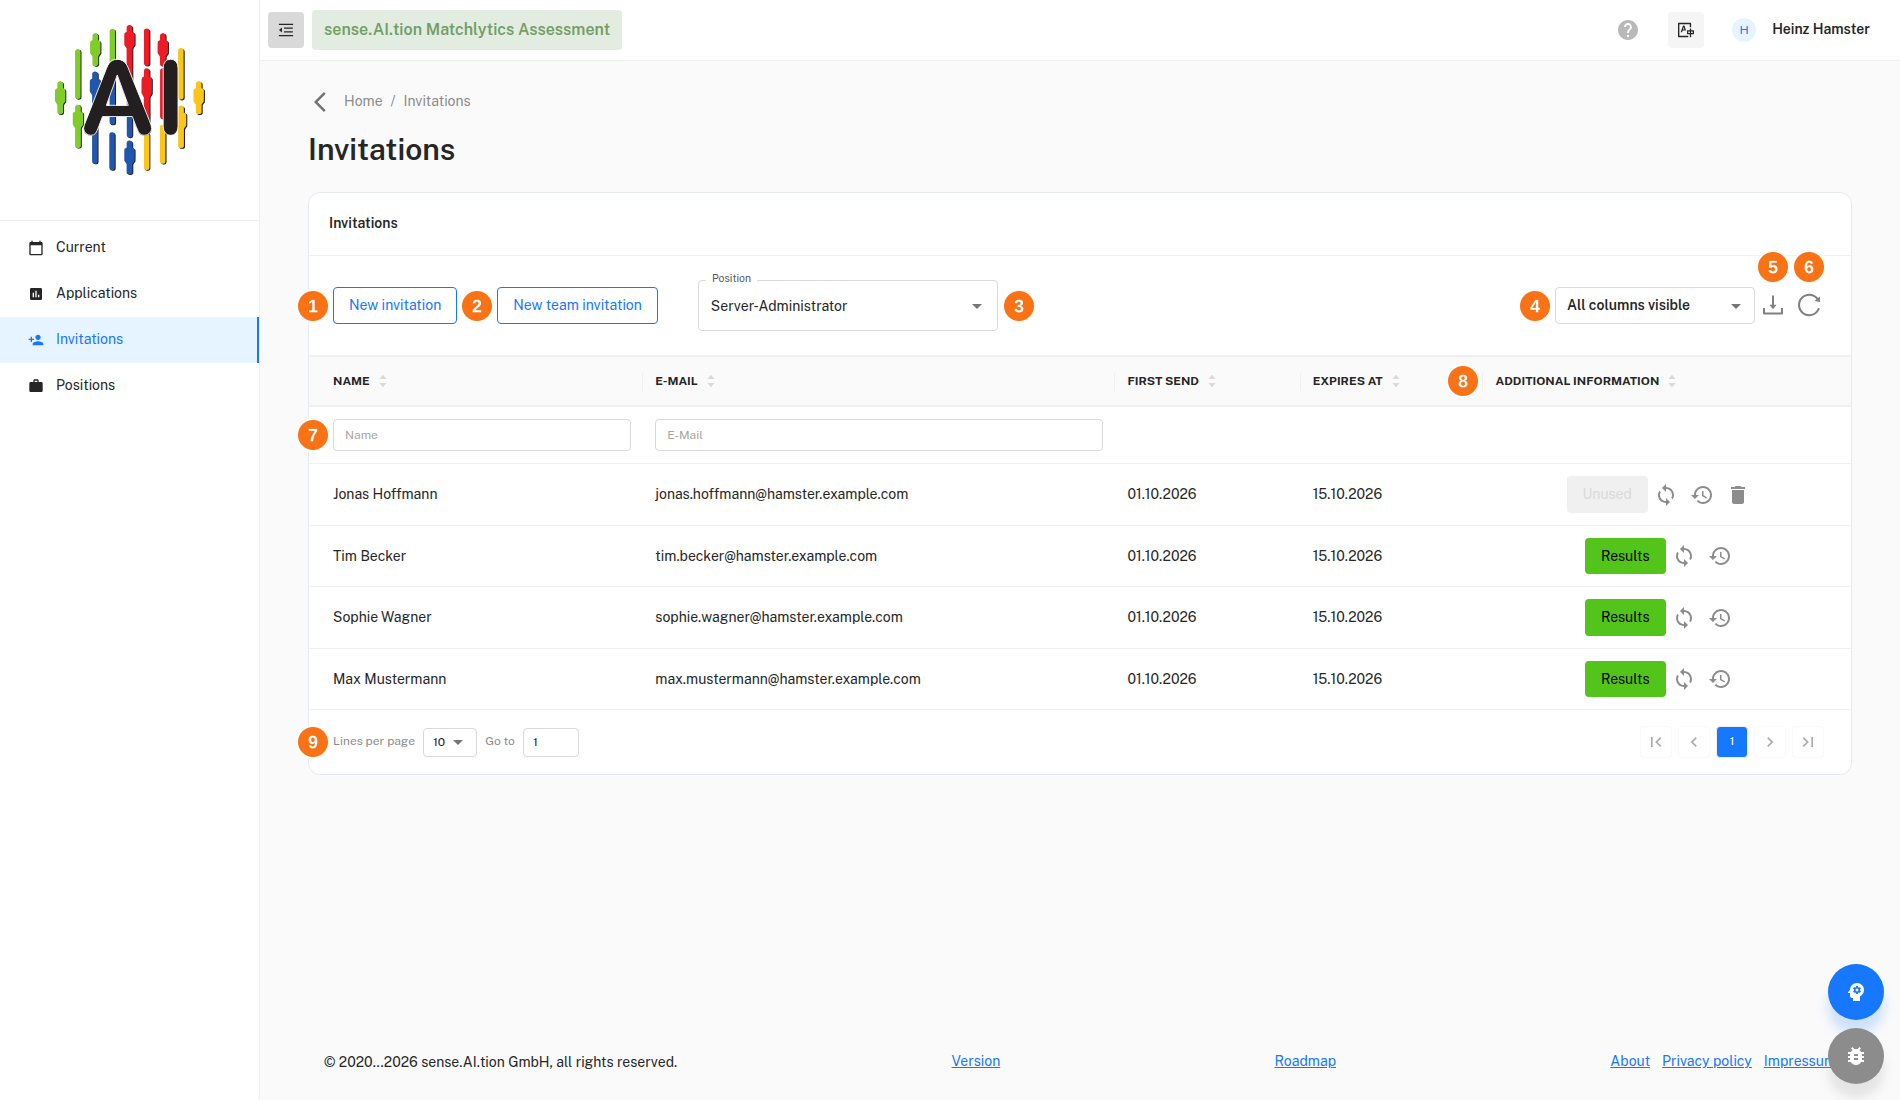Screen dimensions: 1900x1100
Task: Click the Go to page field
Action: (551, 742)
